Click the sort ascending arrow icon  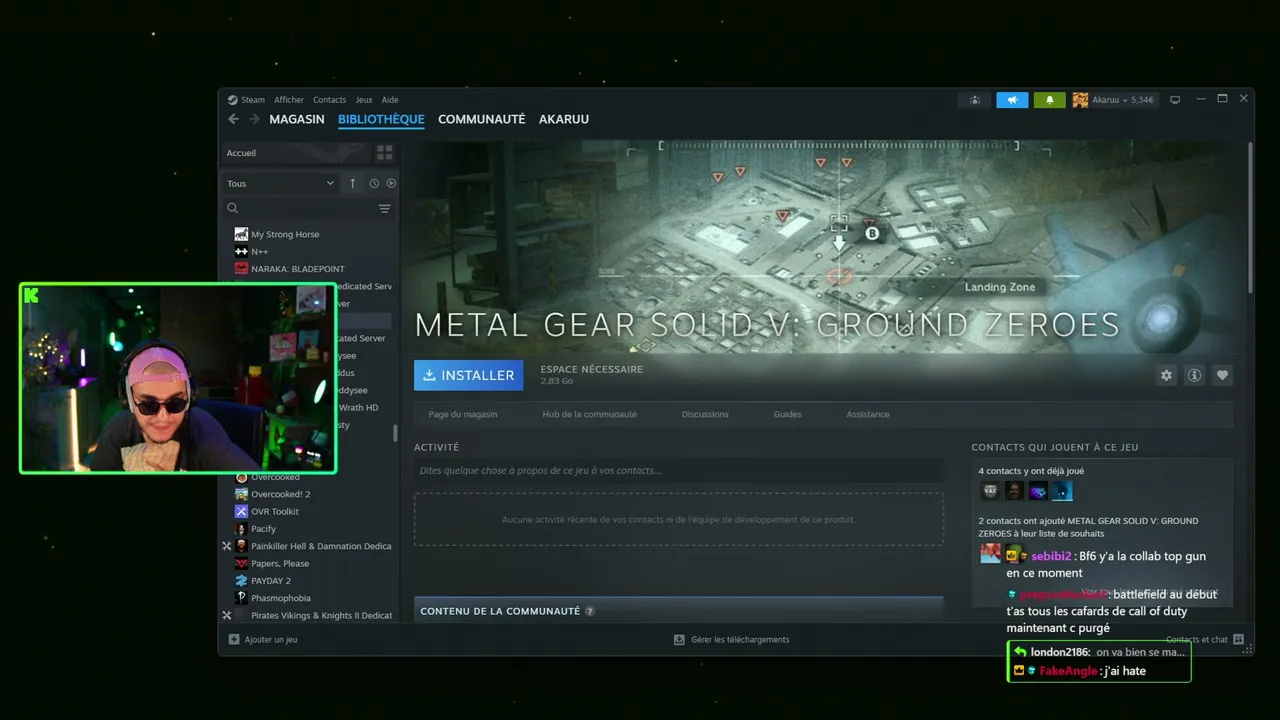352,183
